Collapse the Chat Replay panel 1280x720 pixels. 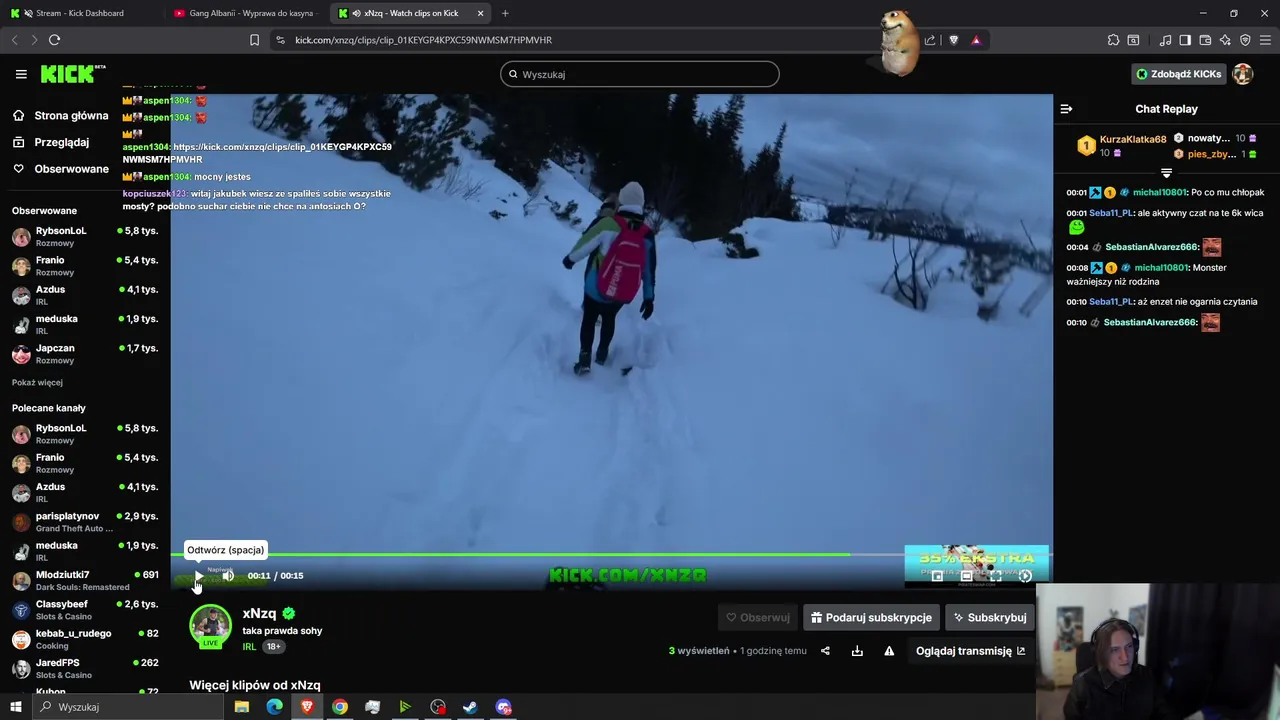1066,109
